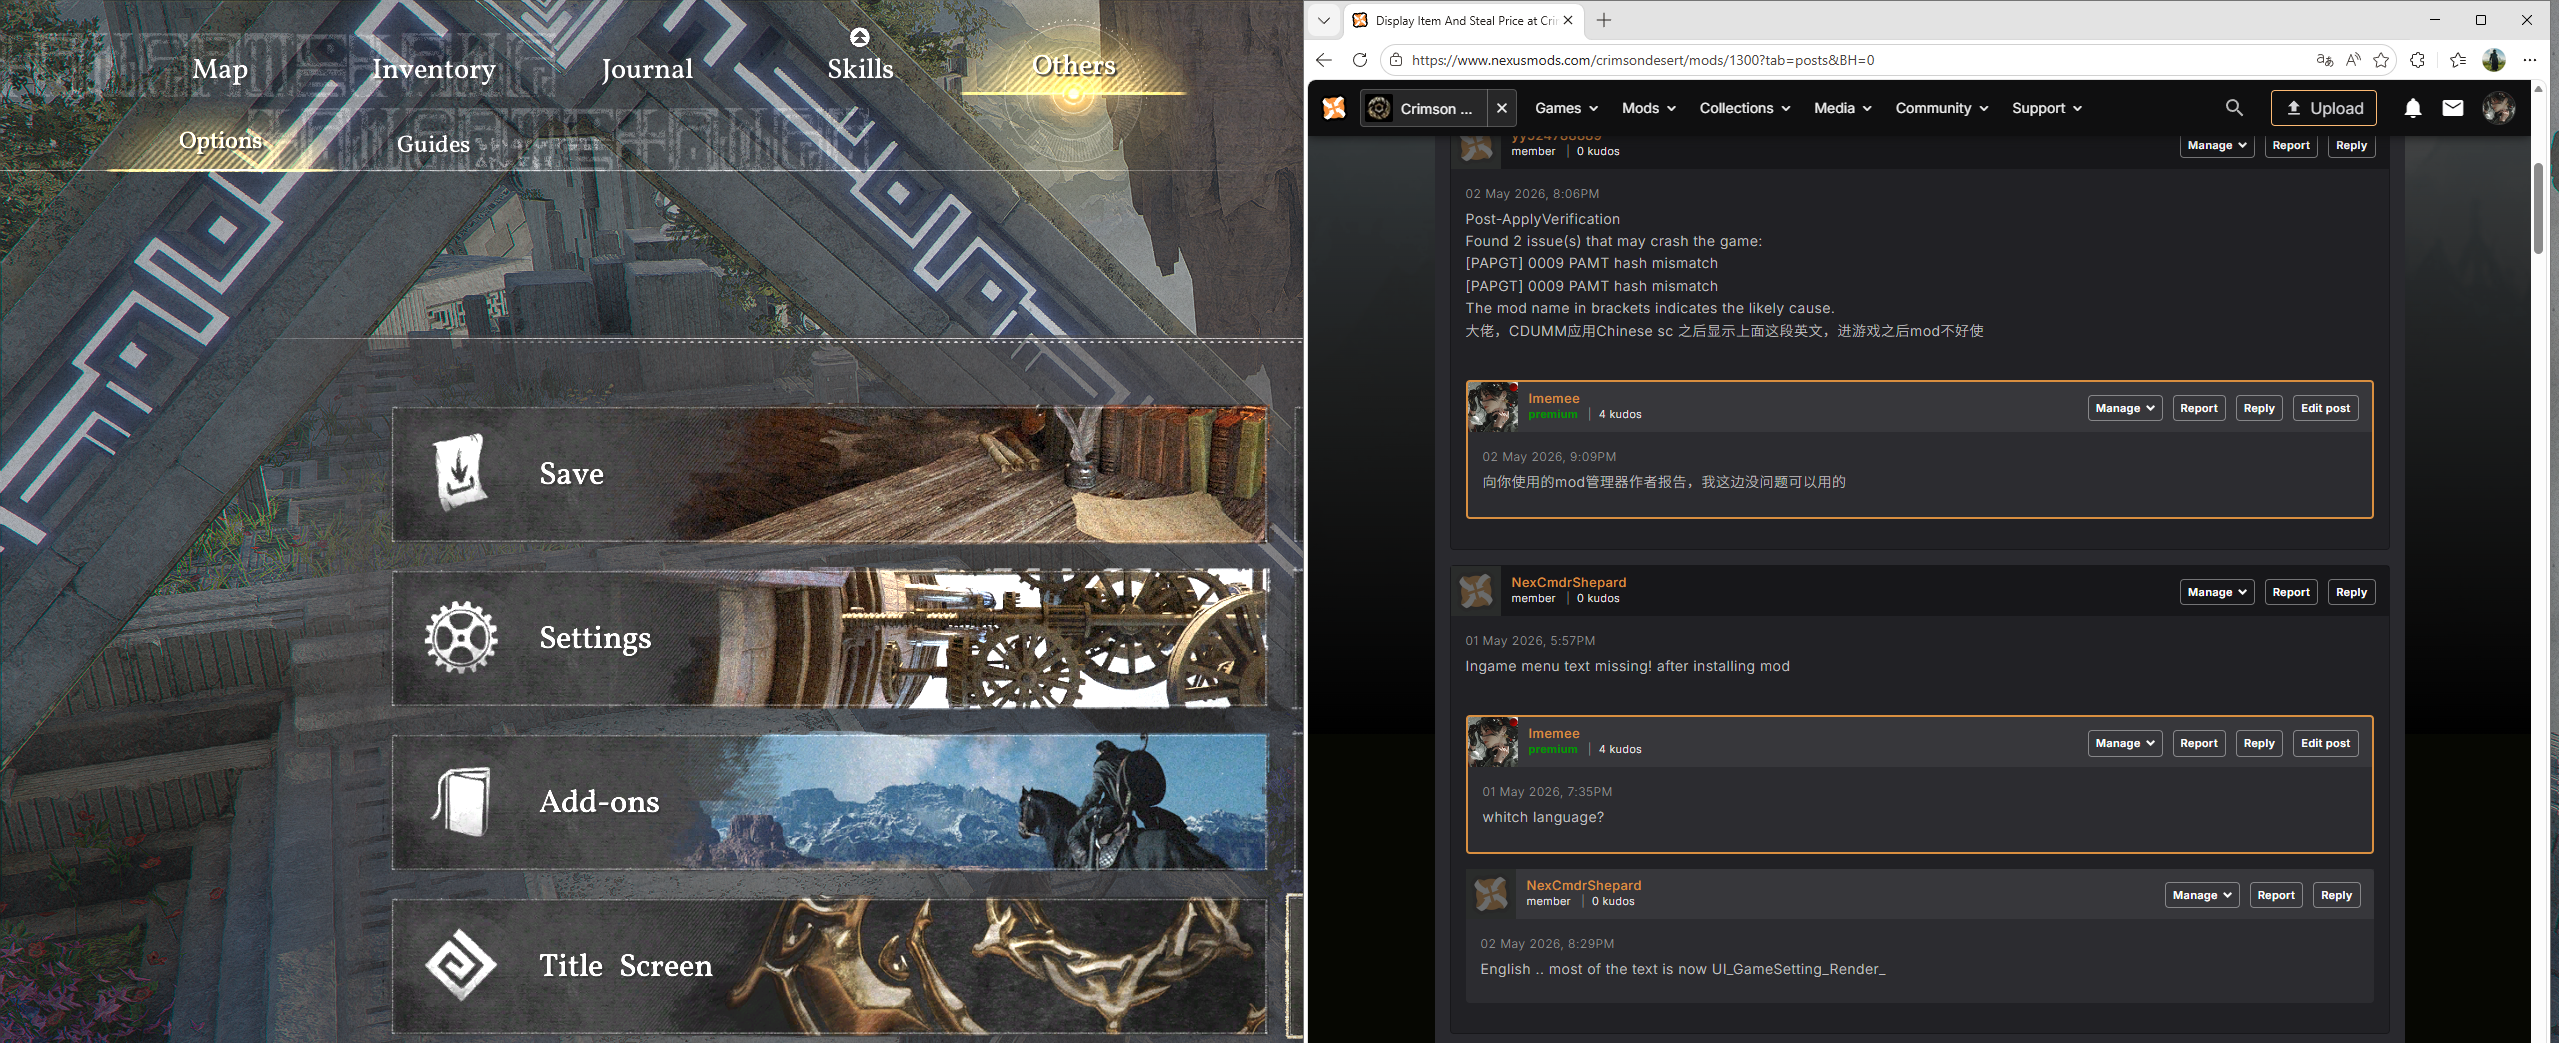The image size is (2559, 1043).
Task: Click the Upload button
Action: tap(2323, 108)
